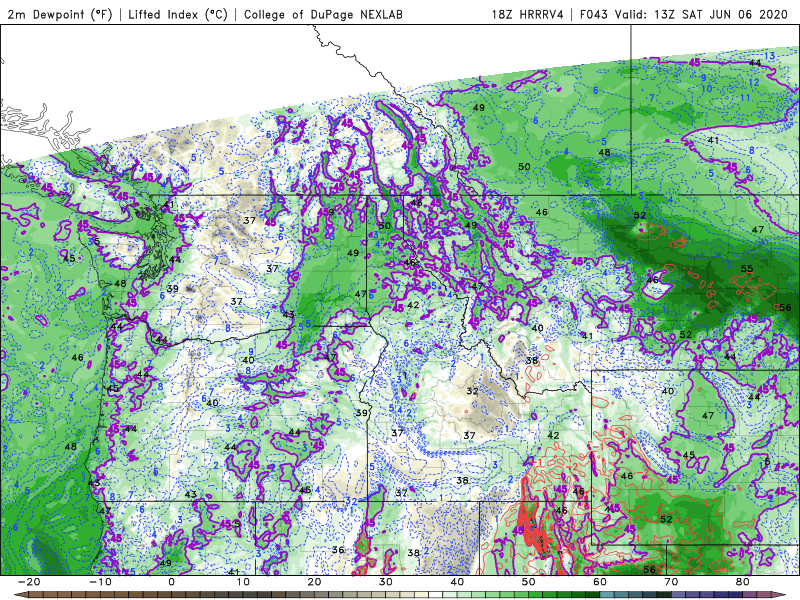Click the dewpoint color scale bar
Screen dimensions: 800x600
tap(400, 595)
